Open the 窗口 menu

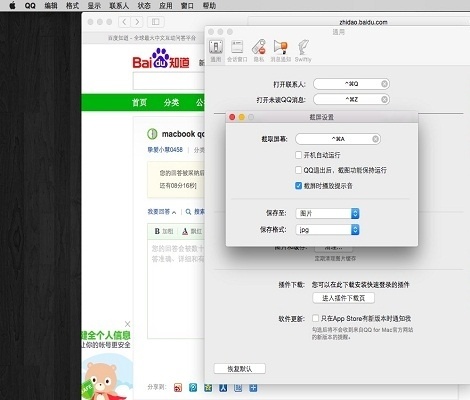(x=187, y=5)
